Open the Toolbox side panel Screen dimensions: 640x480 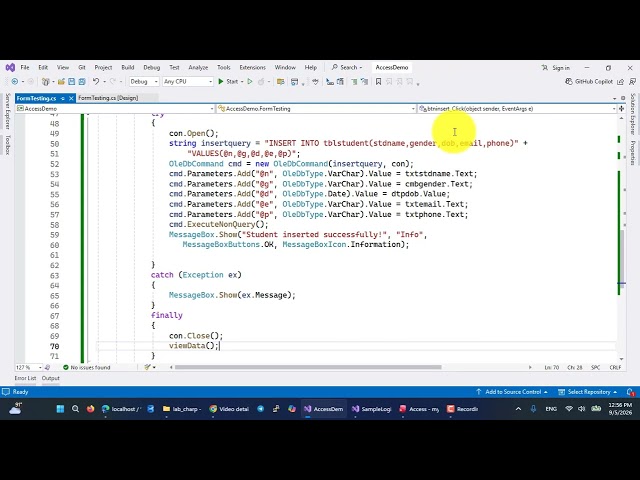(x=8, y=146)
